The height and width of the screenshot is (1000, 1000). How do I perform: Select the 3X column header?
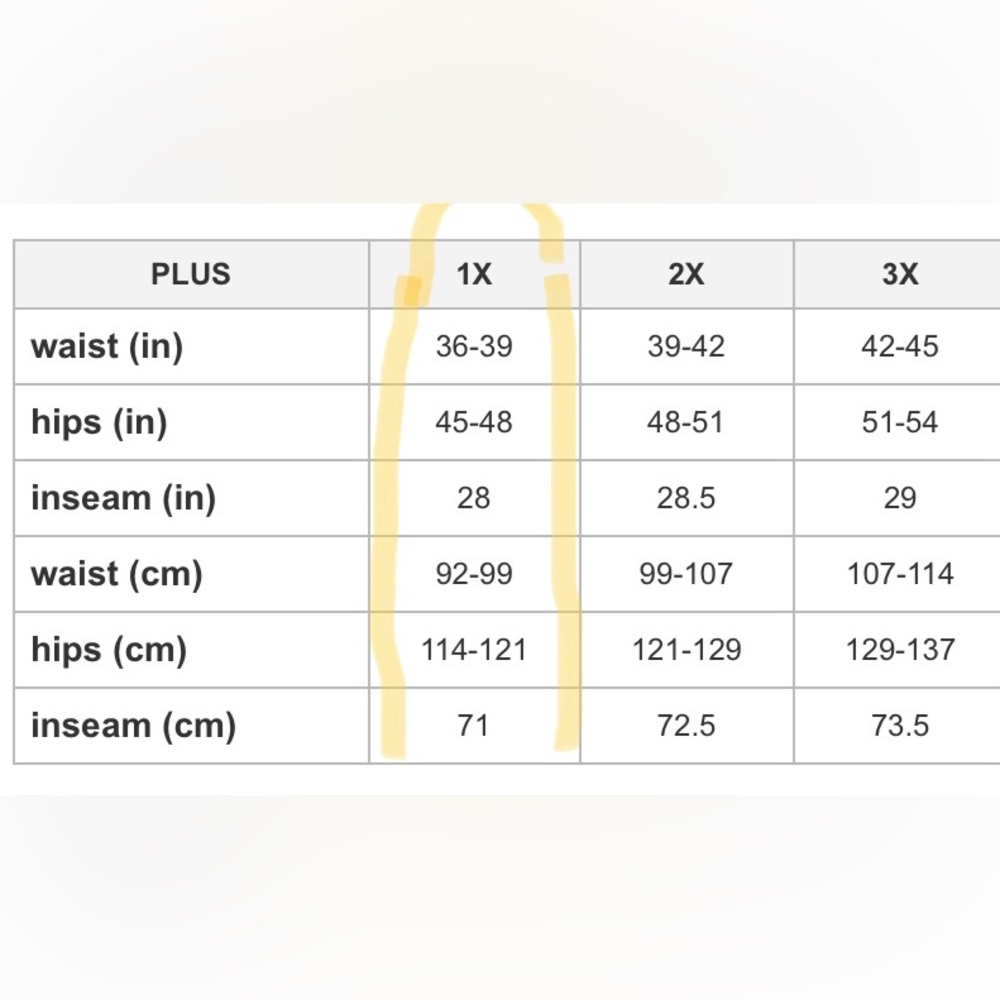[x=900, y=274]
